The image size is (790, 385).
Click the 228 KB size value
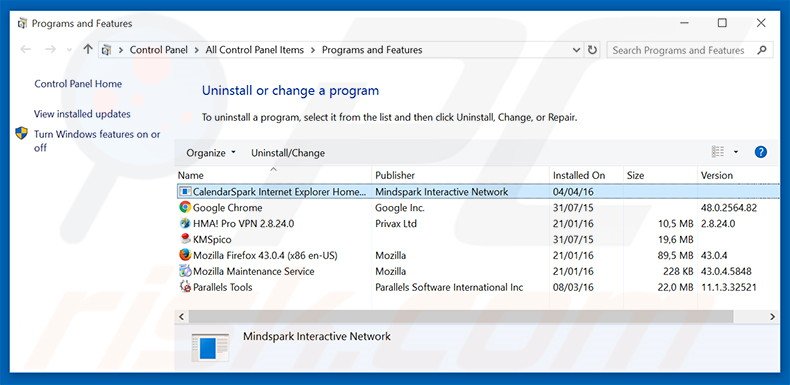678,271
